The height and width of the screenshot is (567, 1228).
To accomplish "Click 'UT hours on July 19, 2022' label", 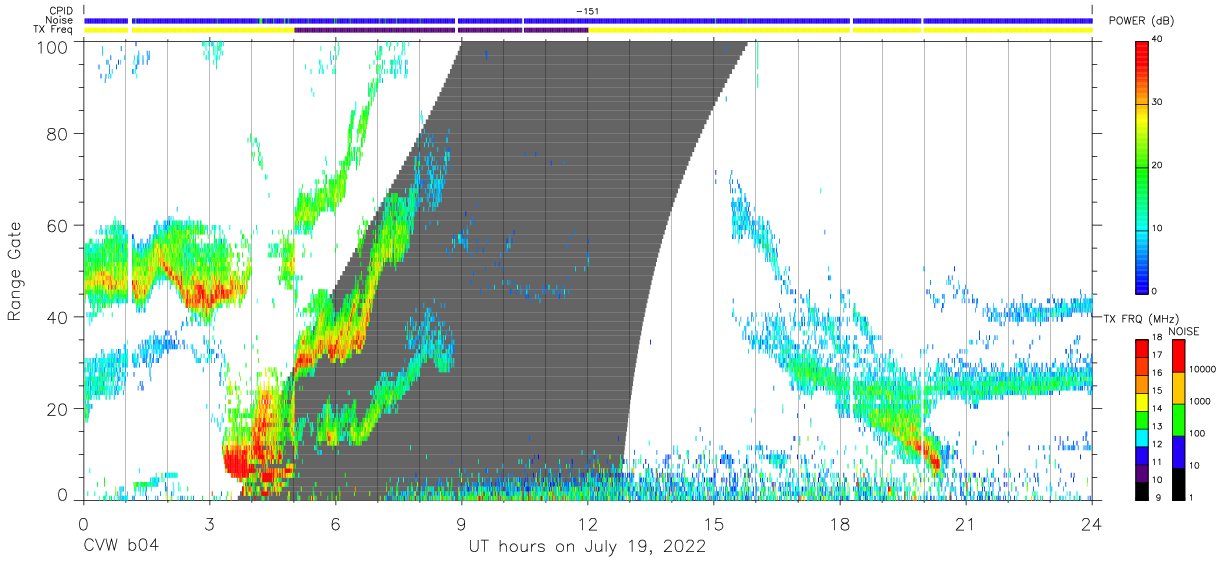I will coord(587,547).
